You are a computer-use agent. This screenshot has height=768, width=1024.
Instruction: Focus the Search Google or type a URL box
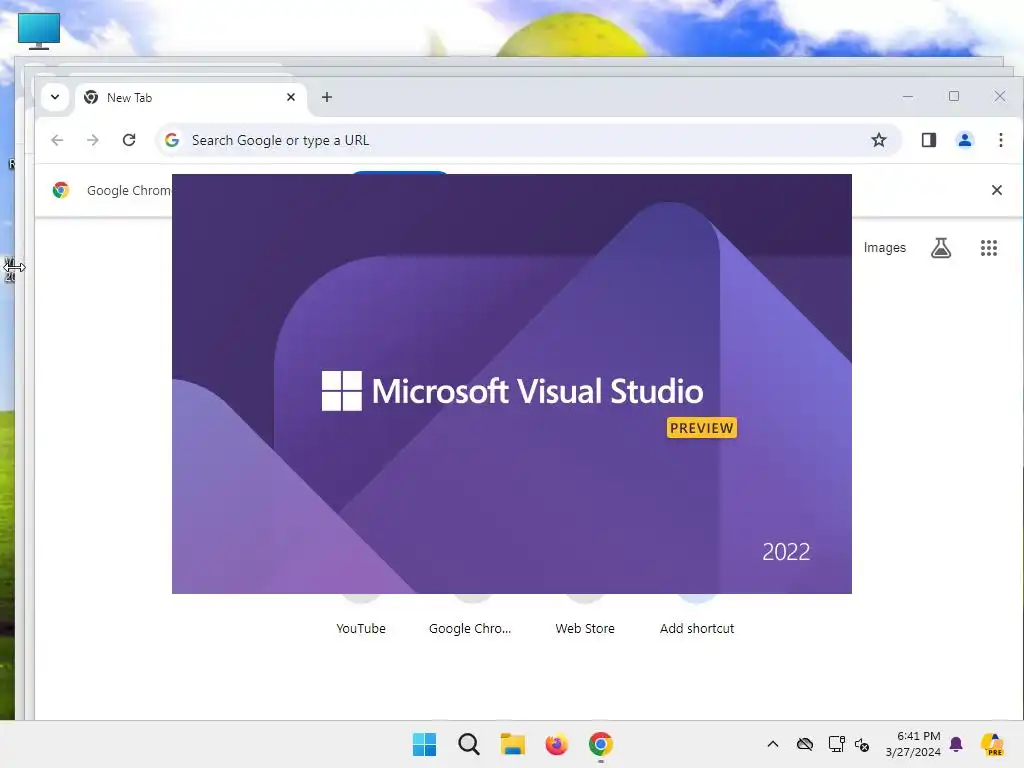(x=528, y=140)
